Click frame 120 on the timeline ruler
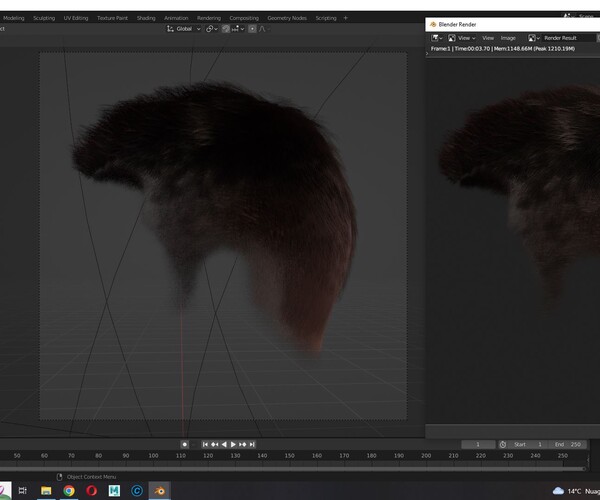The image size is (600, 500). pyautogui.click(x=208, y=455)
